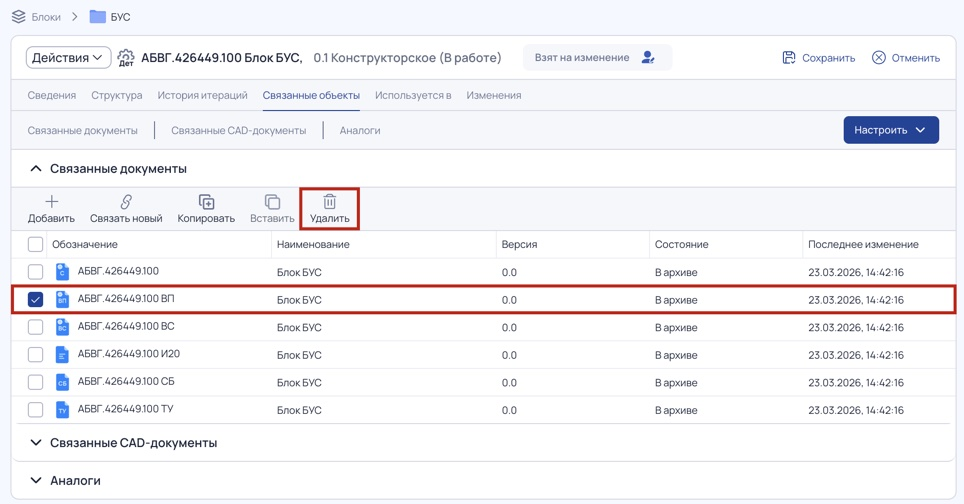Click the Блоки layers icon in breadcrumb

pyautogui.click(x=18, y=17)
